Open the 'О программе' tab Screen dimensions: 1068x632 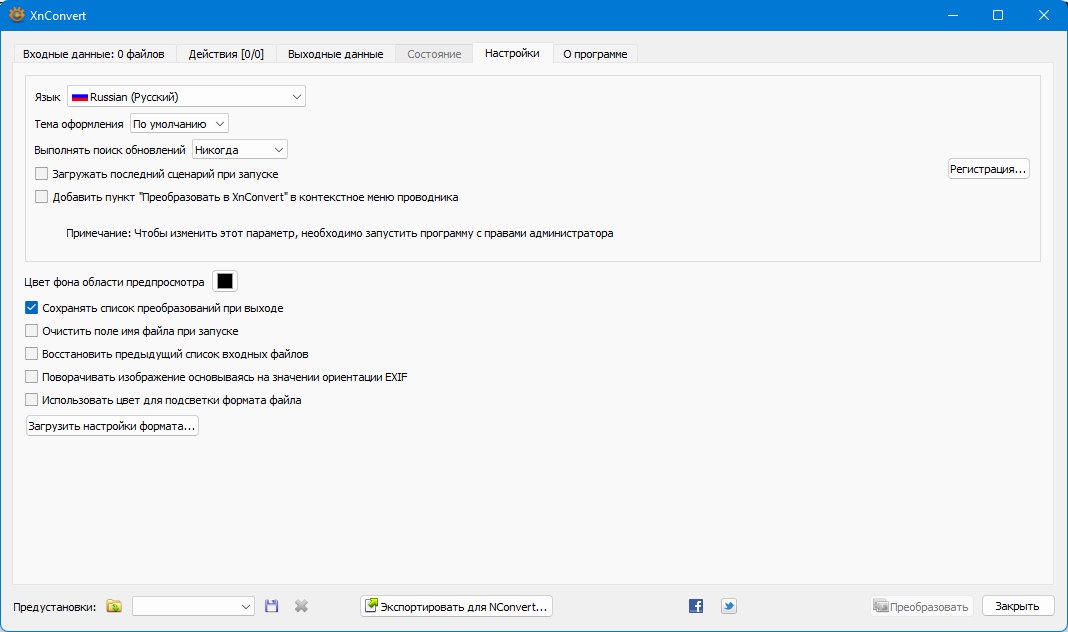tap(595, 54)
